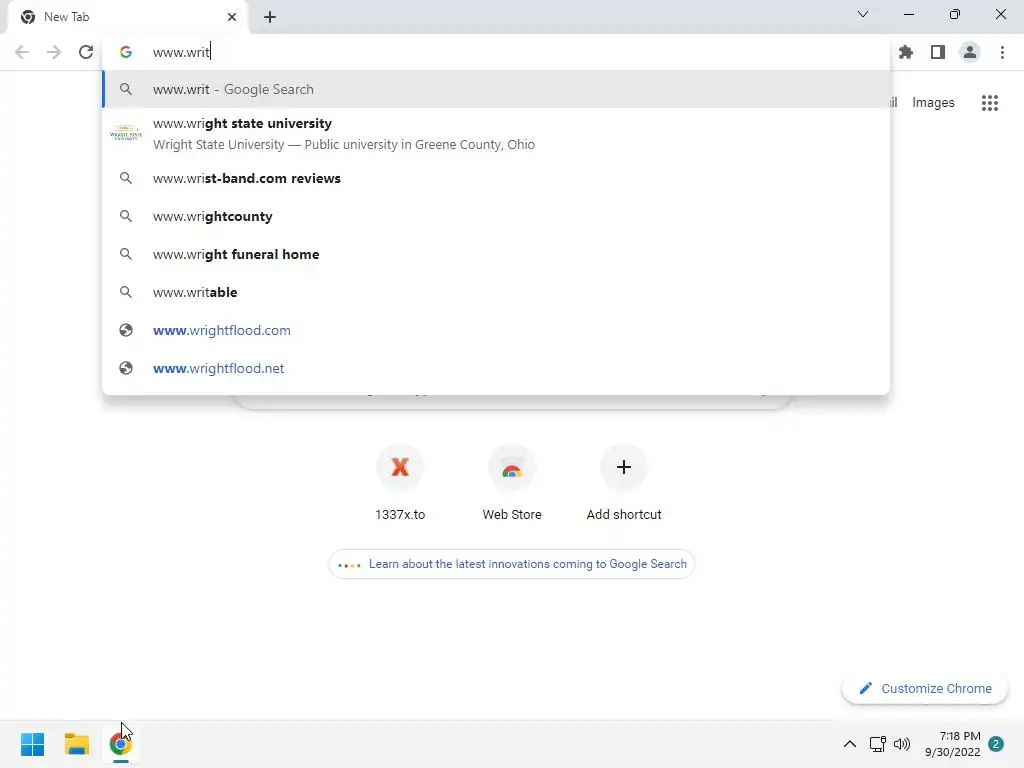
Task: Choose 'www.wright funeral home' suggestion
Action: [x=496, y=254]
